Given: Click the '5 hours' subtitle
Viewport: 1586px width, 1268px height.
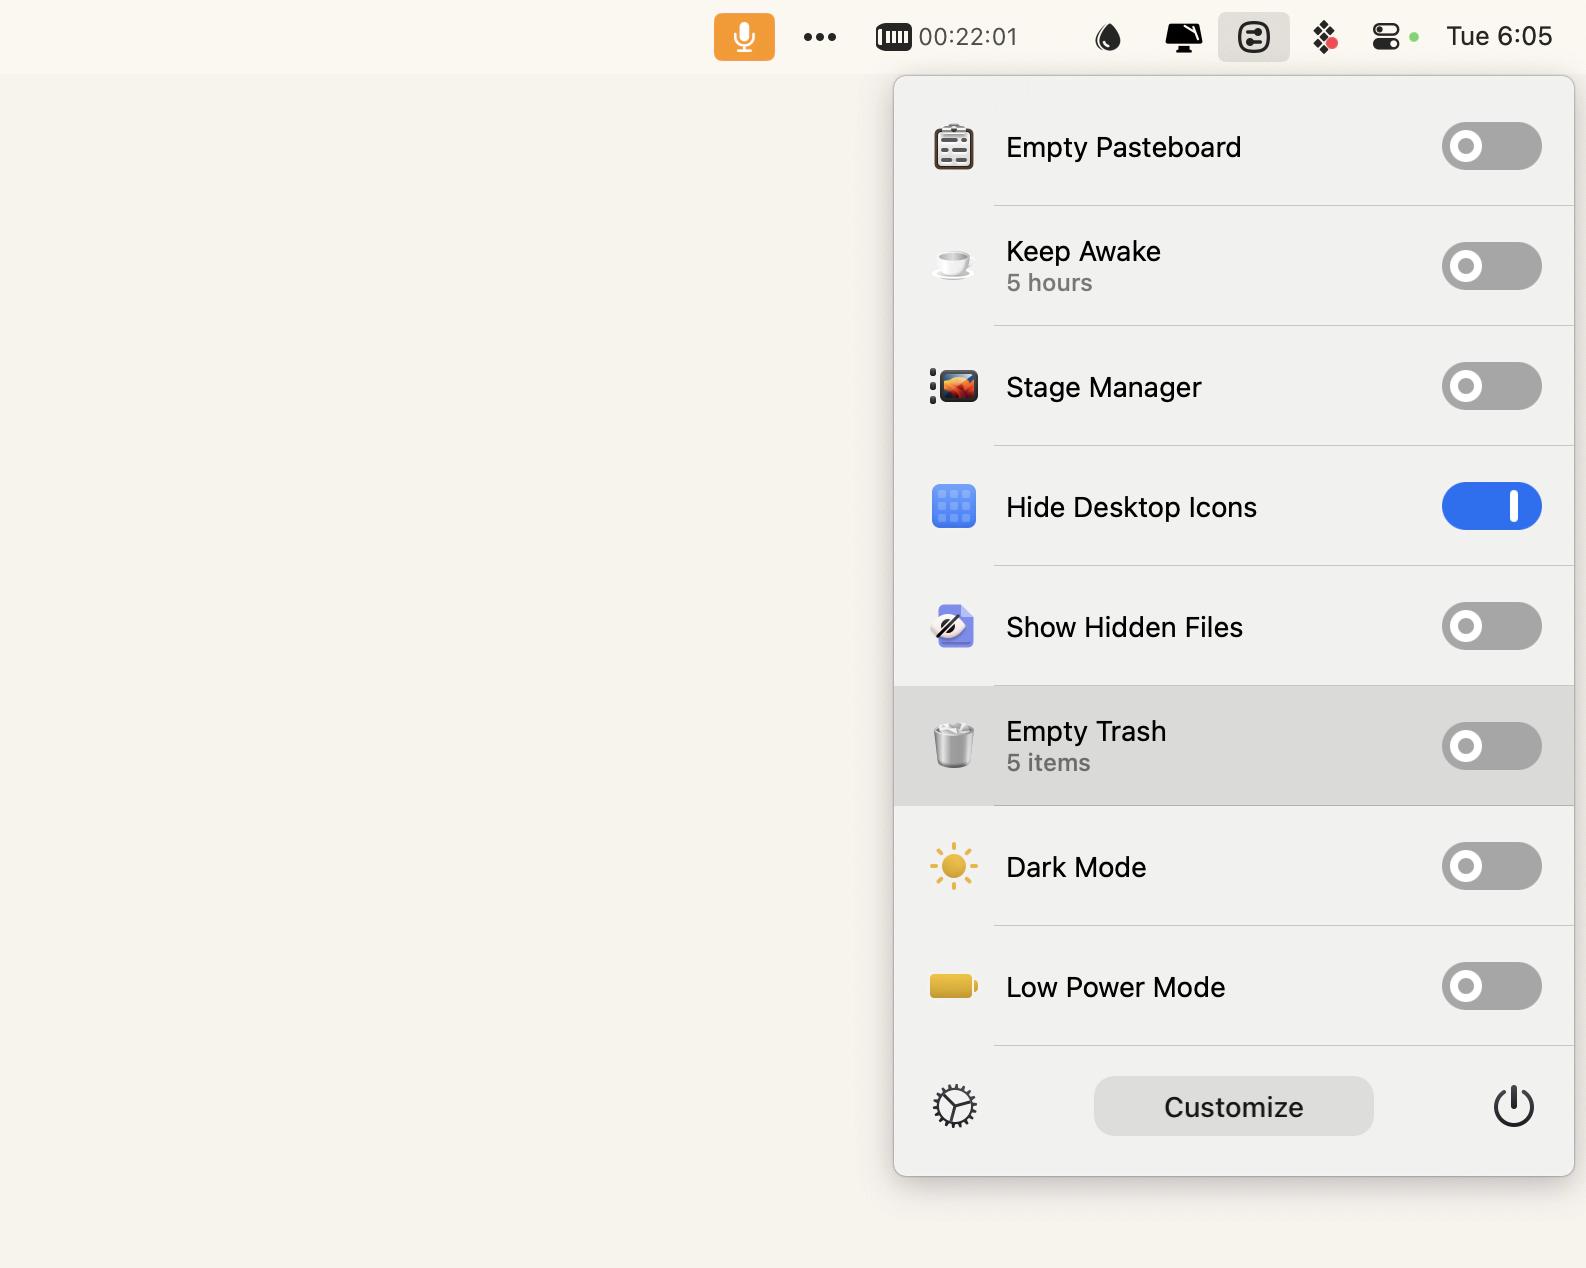Looking at the screenshot, I should (1049, 283).
